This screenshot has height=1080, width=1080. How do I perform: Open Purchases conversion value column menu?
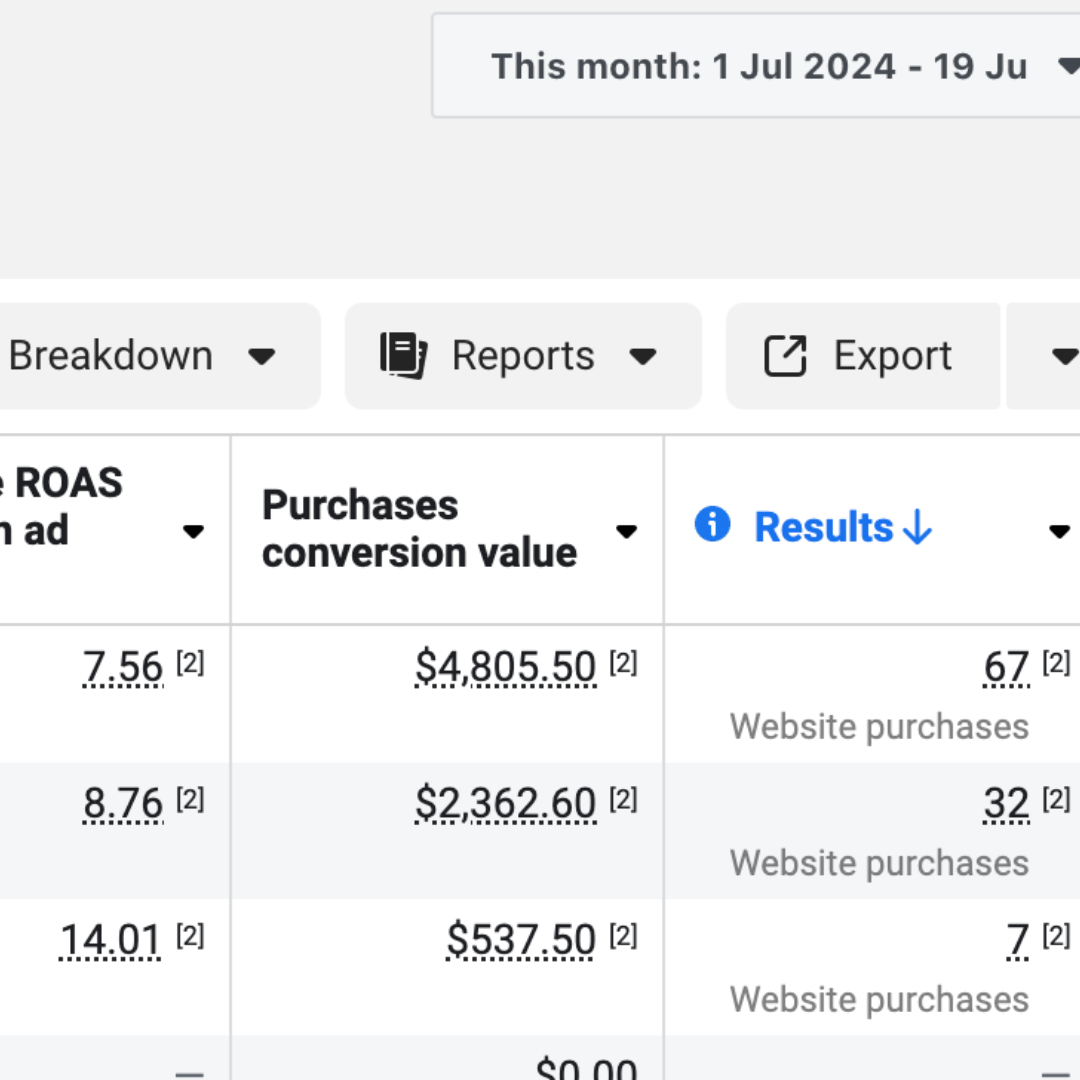point(627,531)
